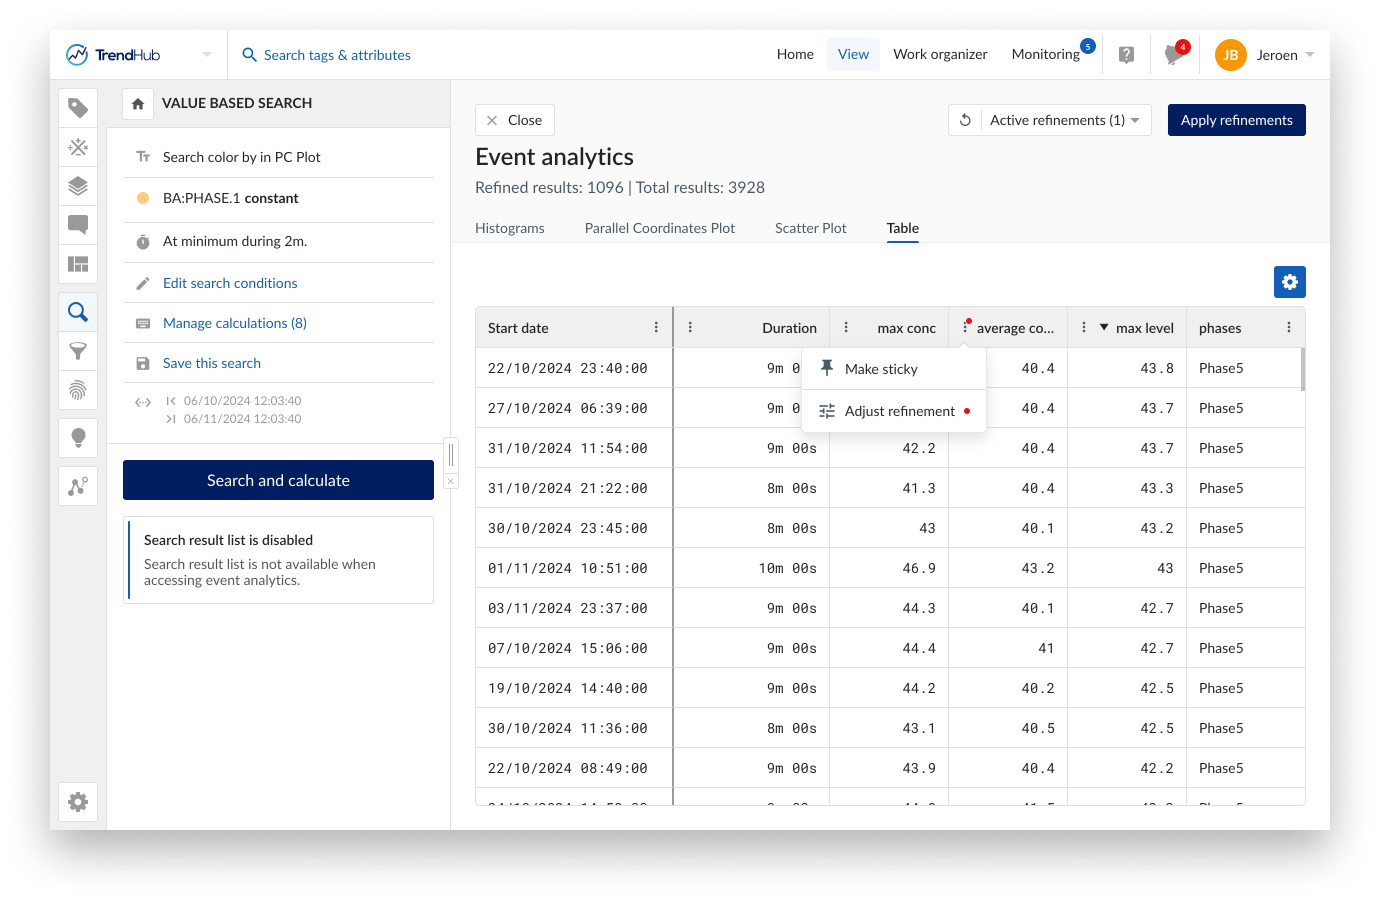Screen dimensions: 1380x900
Task: Click the fingerprint pattern icon in sidebar
Action: tap(78, 390)
